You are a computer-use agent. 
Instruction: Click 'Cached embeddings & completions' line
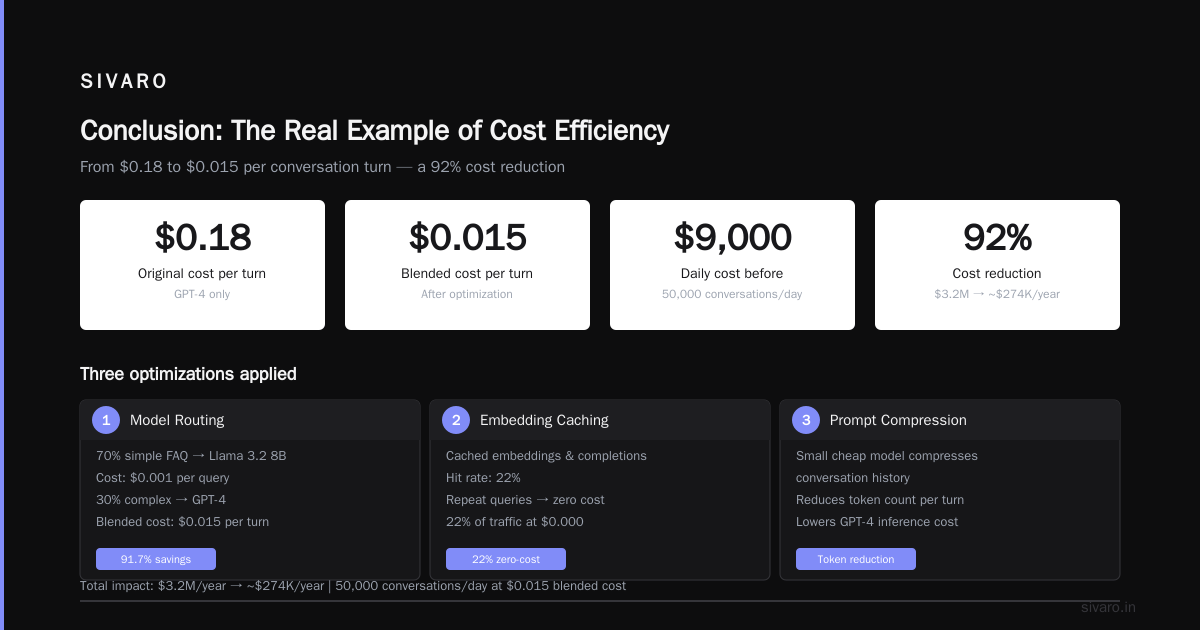546,456
